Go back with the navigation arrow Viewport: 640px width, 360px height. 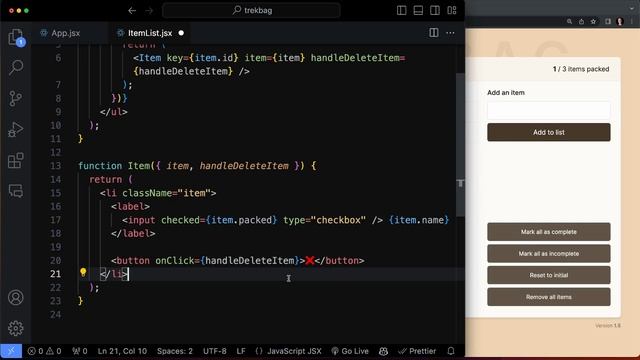[132, 11]
